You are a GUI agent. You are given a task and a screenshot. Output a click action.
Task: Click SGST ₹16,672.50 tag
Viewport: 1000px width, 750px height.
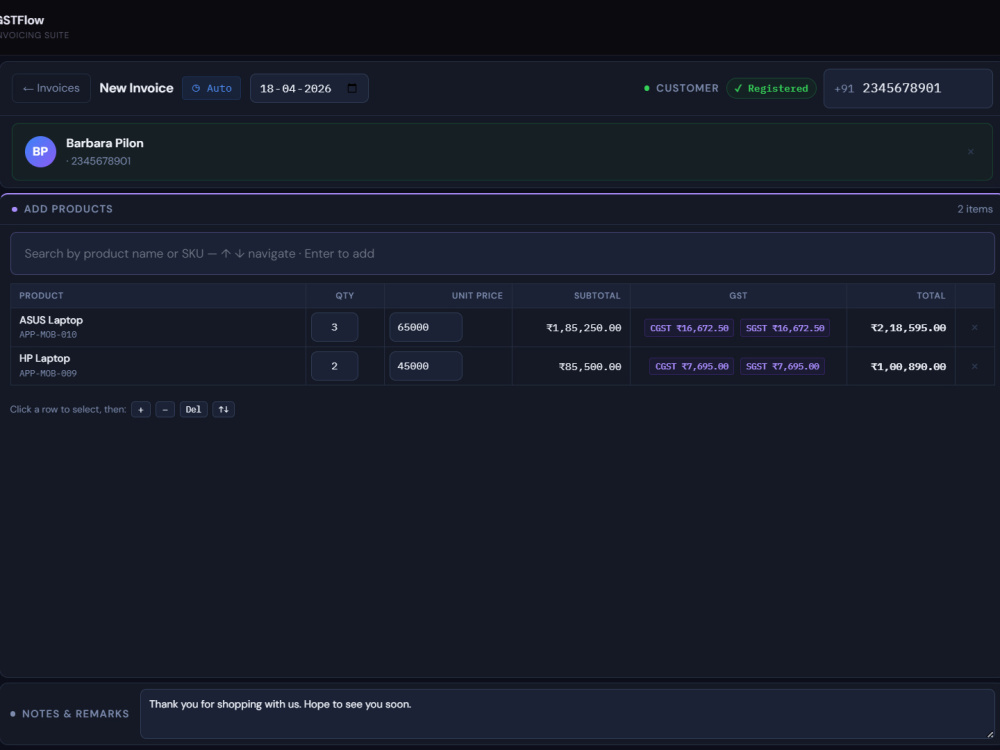tap(784, 328)
